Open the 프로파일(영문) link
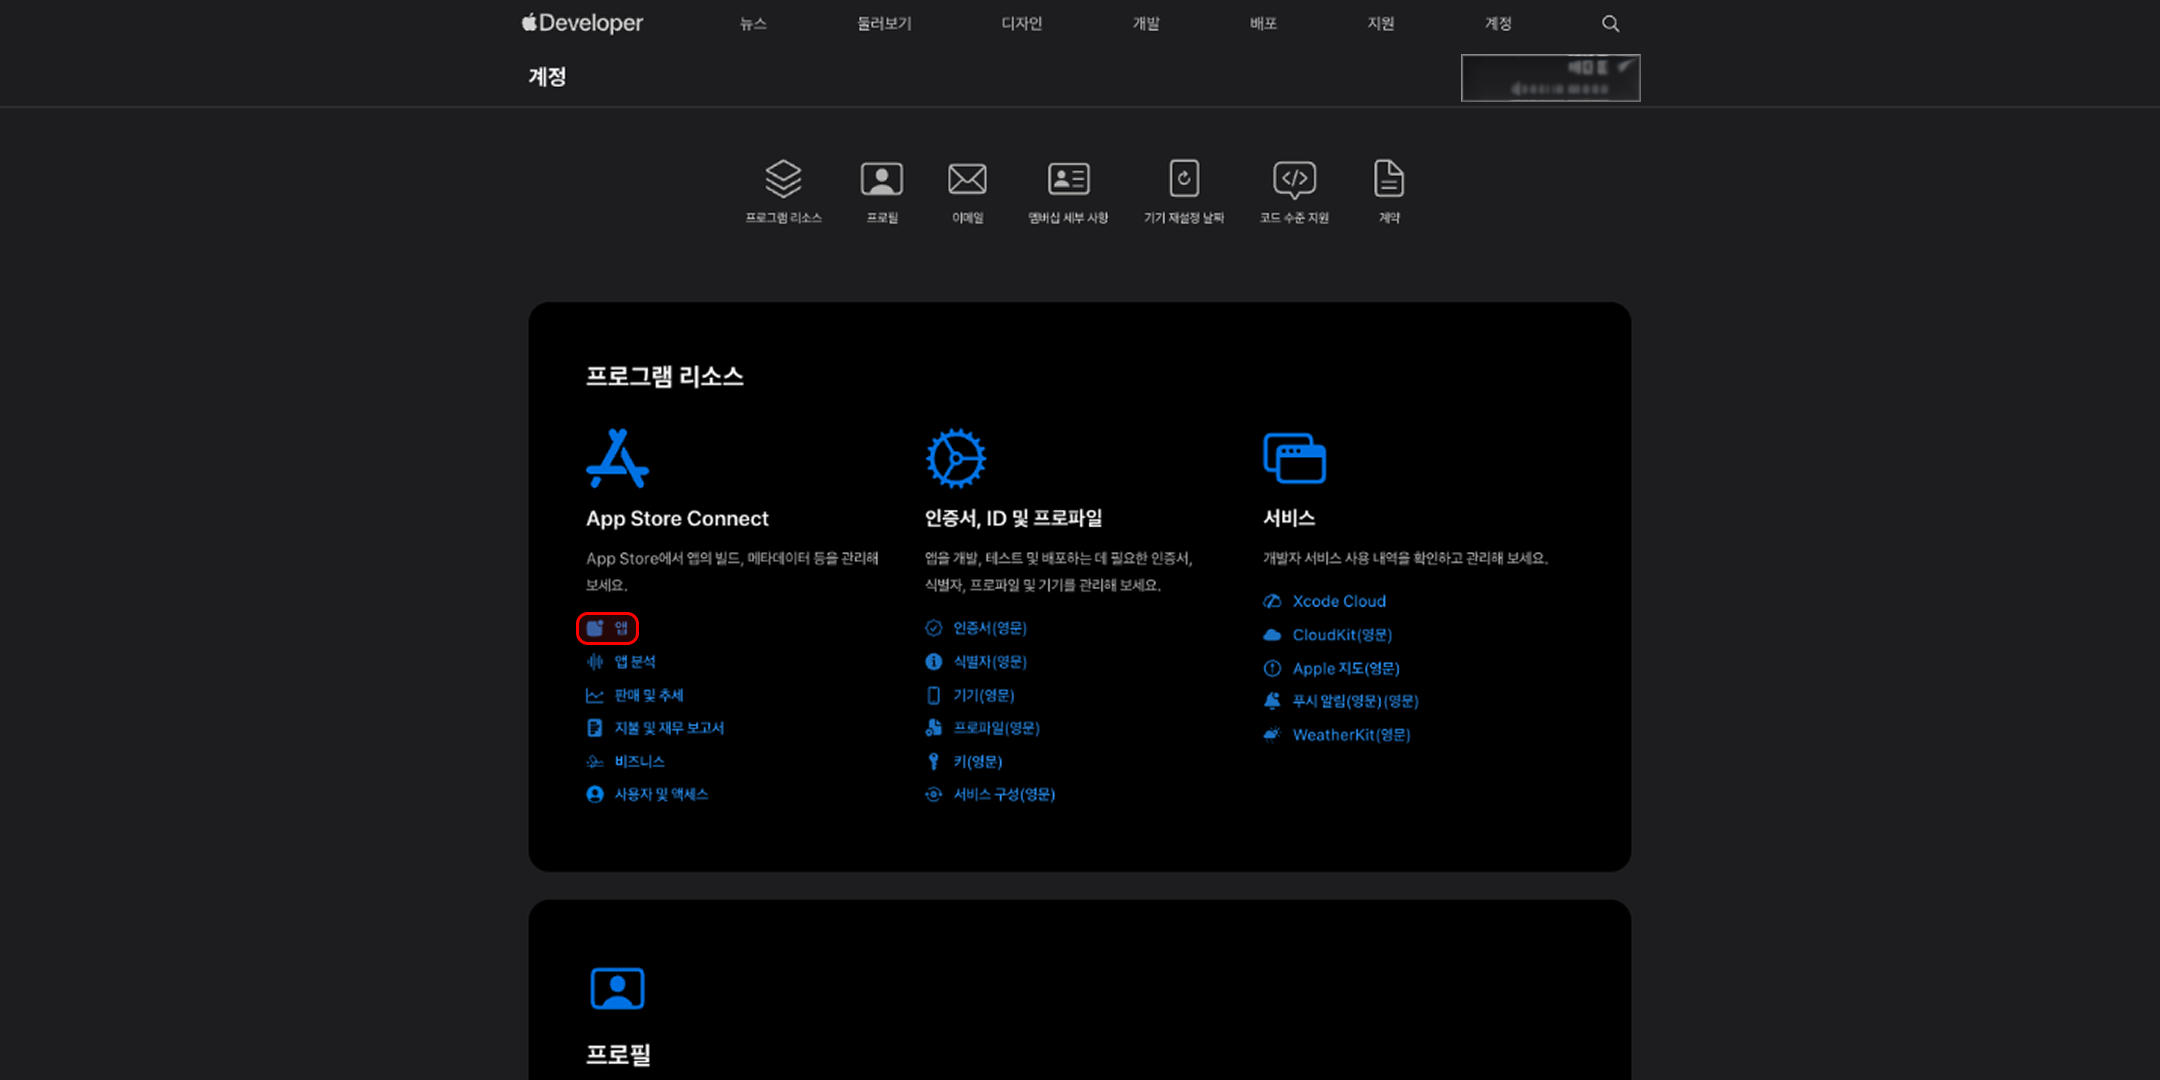This screenshot has width=2160, height=1080. (x=996, y=728)
